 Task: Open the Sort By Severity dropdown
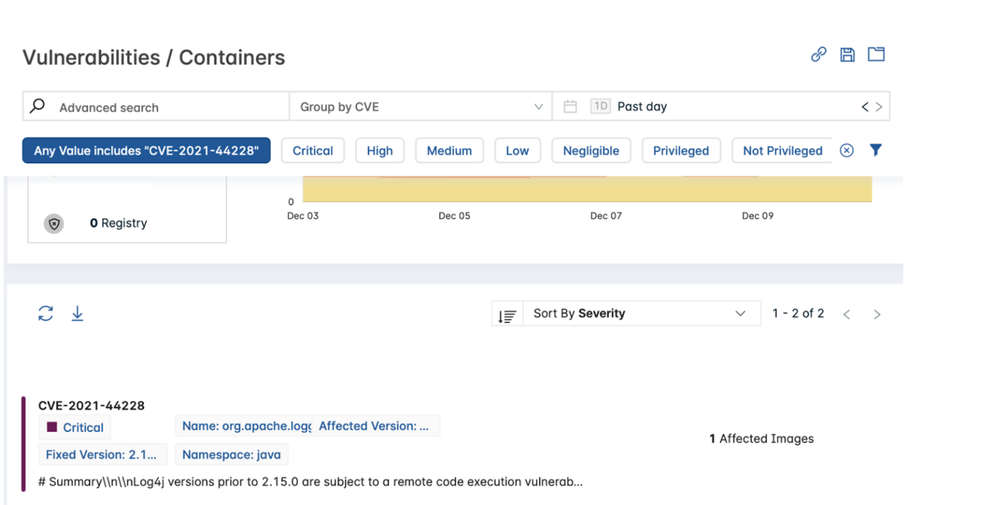click(x=639, y=314)
